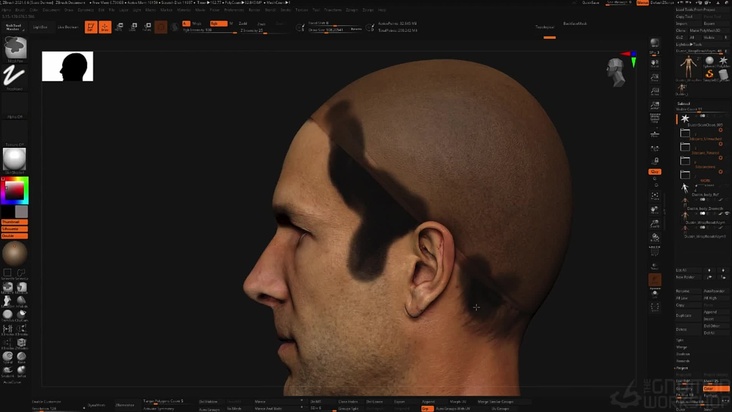Select the Draw mode icon
The height and width of the screenshot is (412, 732).
[x=105, y=27]
